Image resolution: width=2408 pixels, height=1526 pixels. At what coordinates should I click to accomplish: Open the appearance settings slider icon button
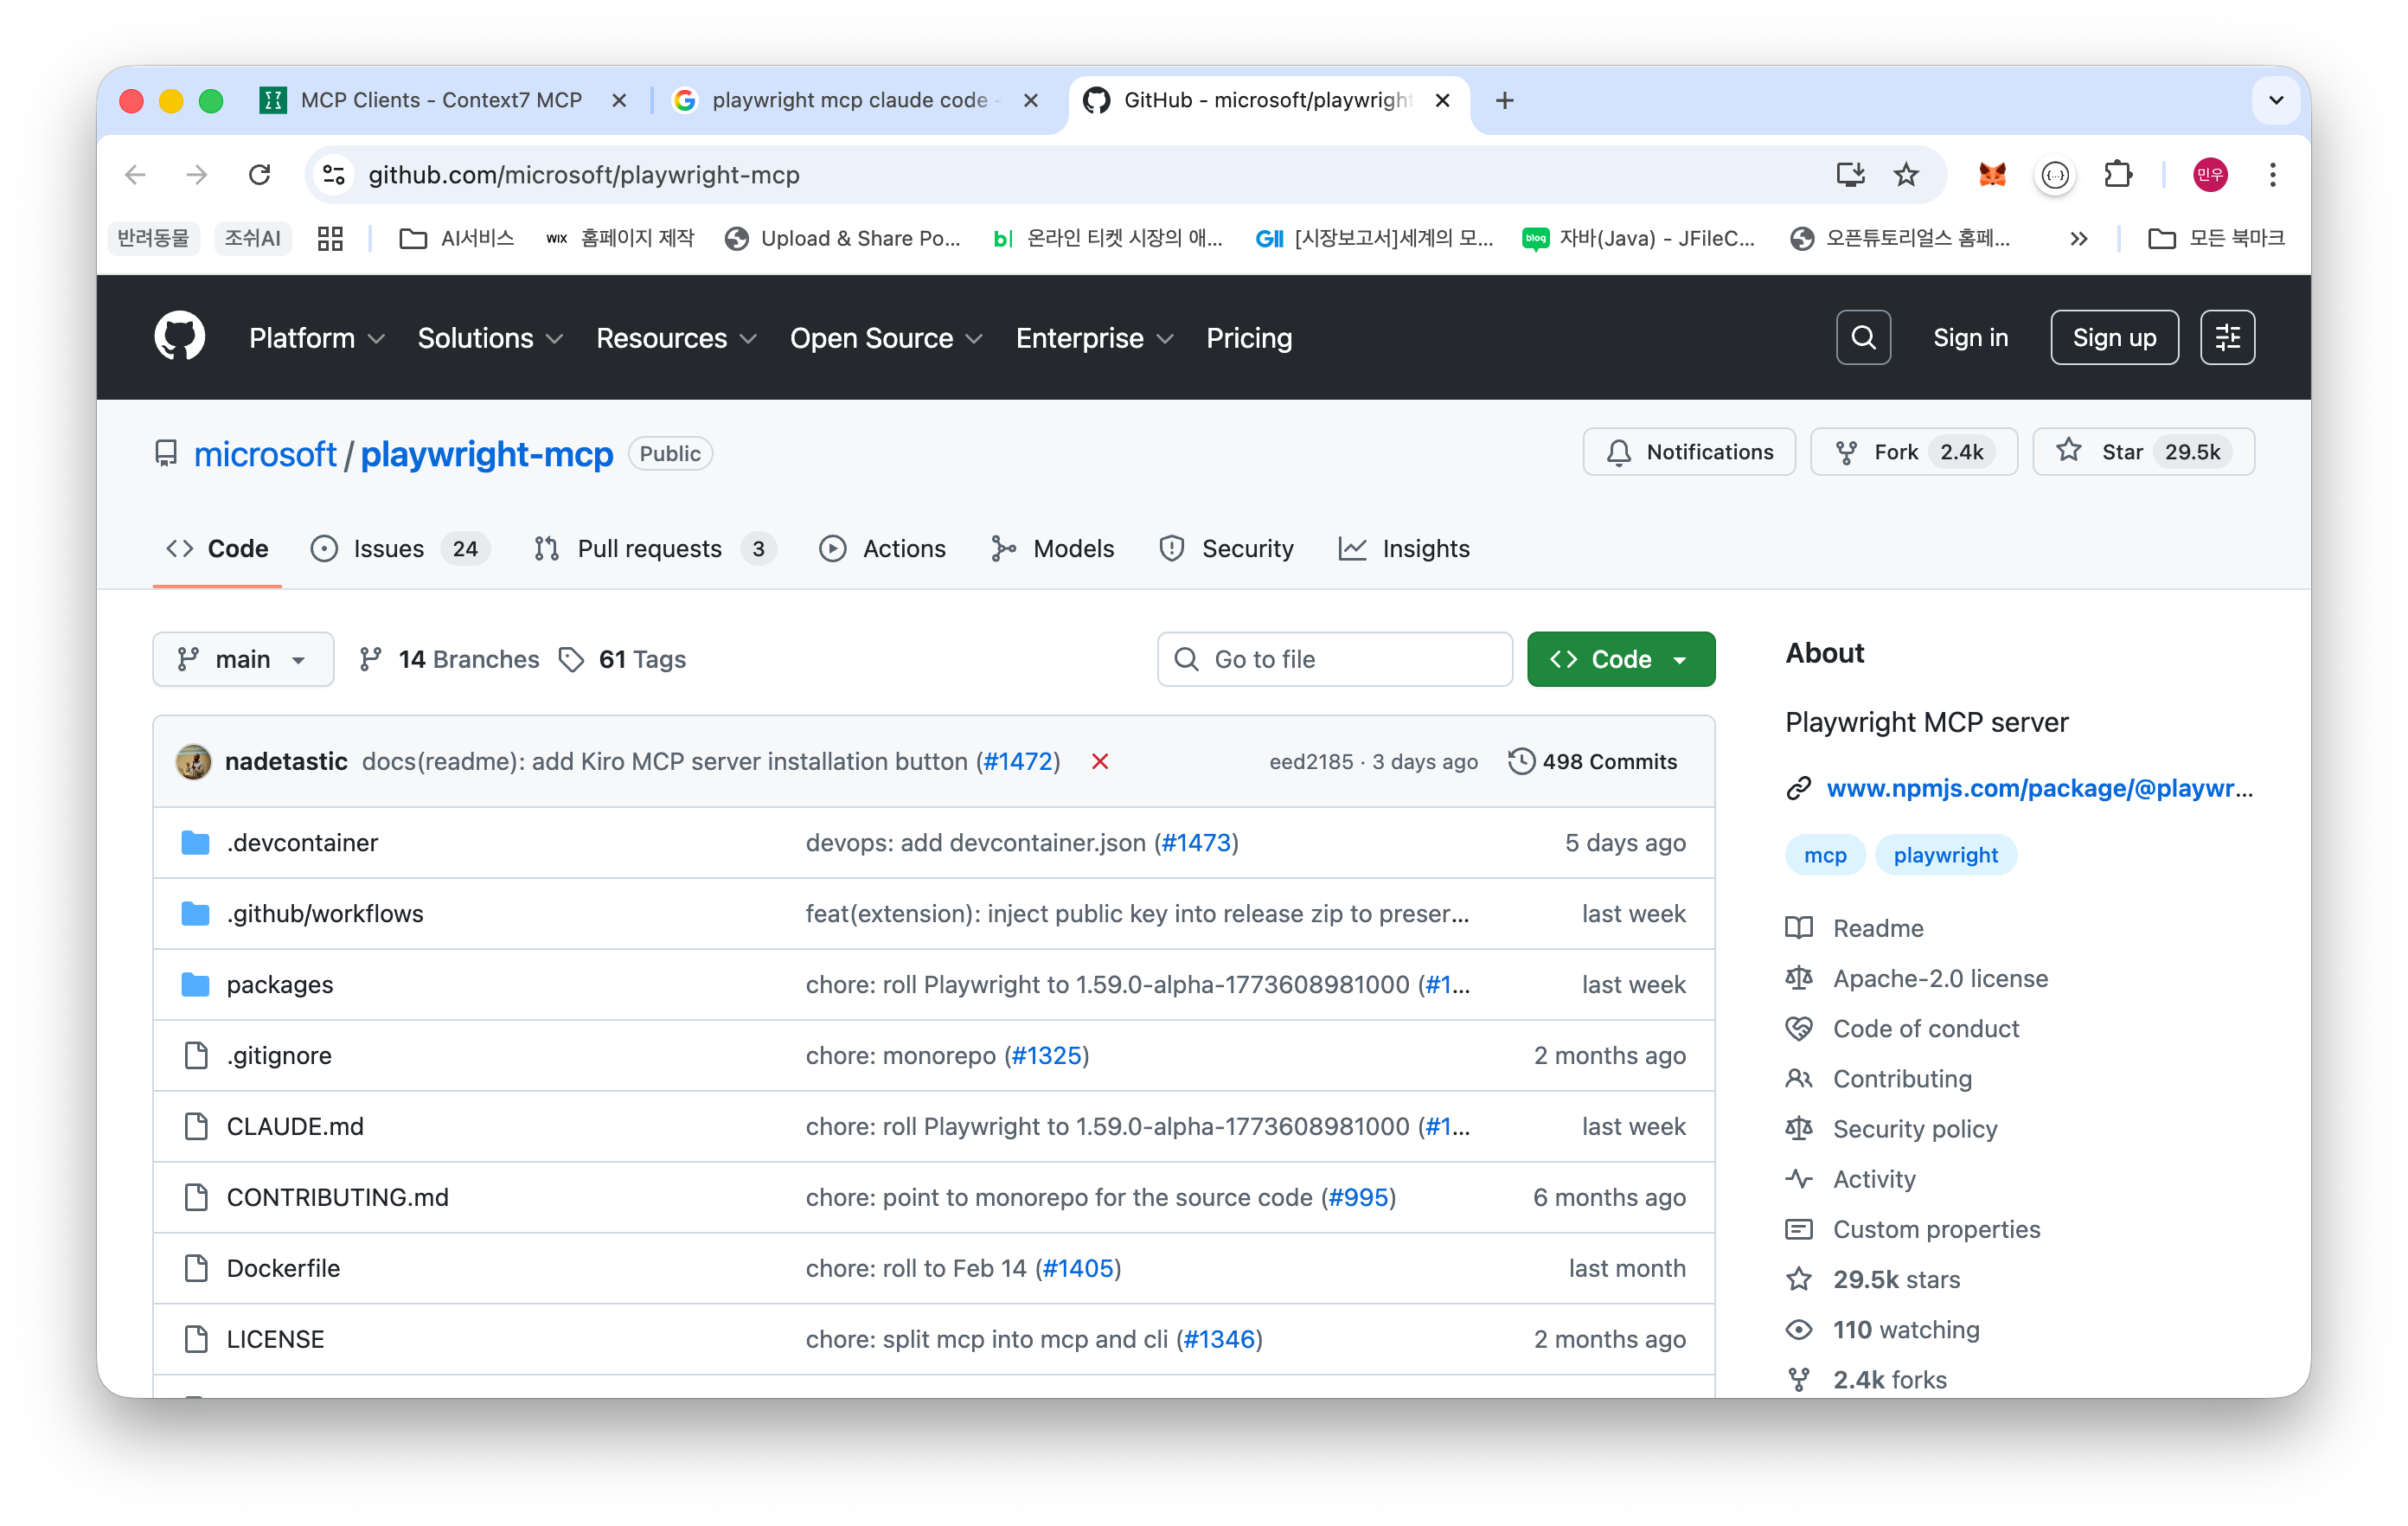pos(2227,337)
